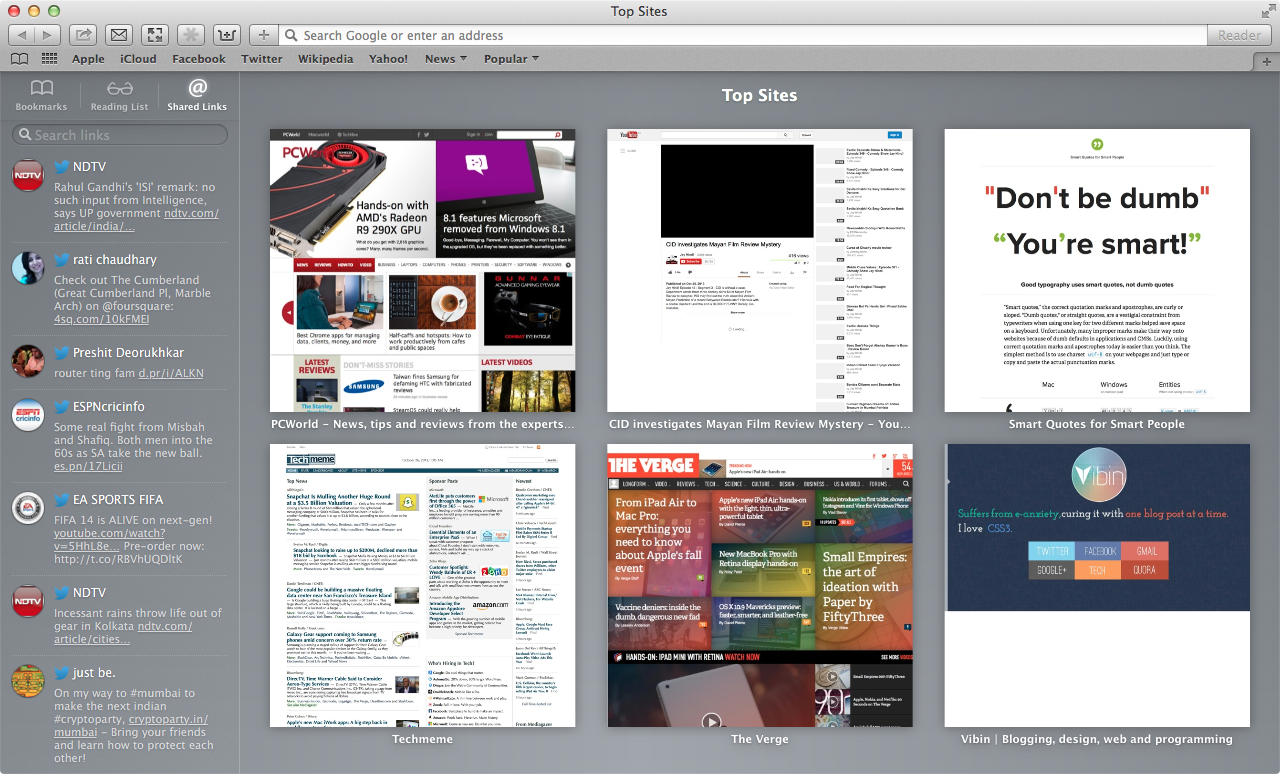Image resolution: width=1280 pixels, height=774 pixels.
Task: Open iCloud bookmark in Favorites bar
Action: [x=138, y=59]
